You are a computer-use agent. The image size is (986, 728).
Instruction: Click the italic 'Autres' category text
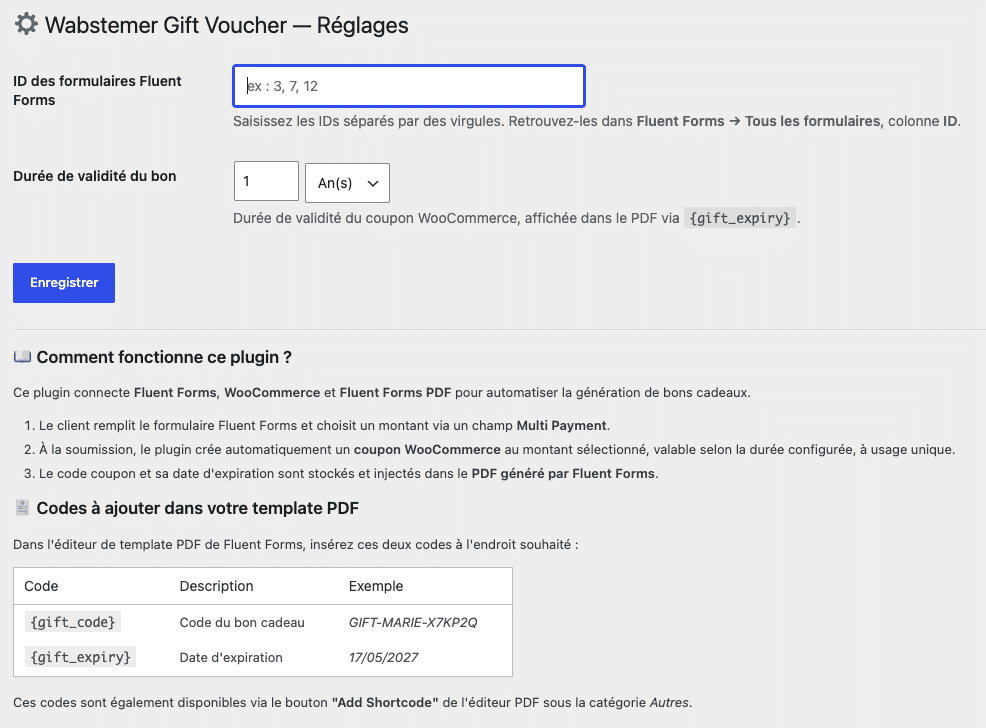point(669,702)
